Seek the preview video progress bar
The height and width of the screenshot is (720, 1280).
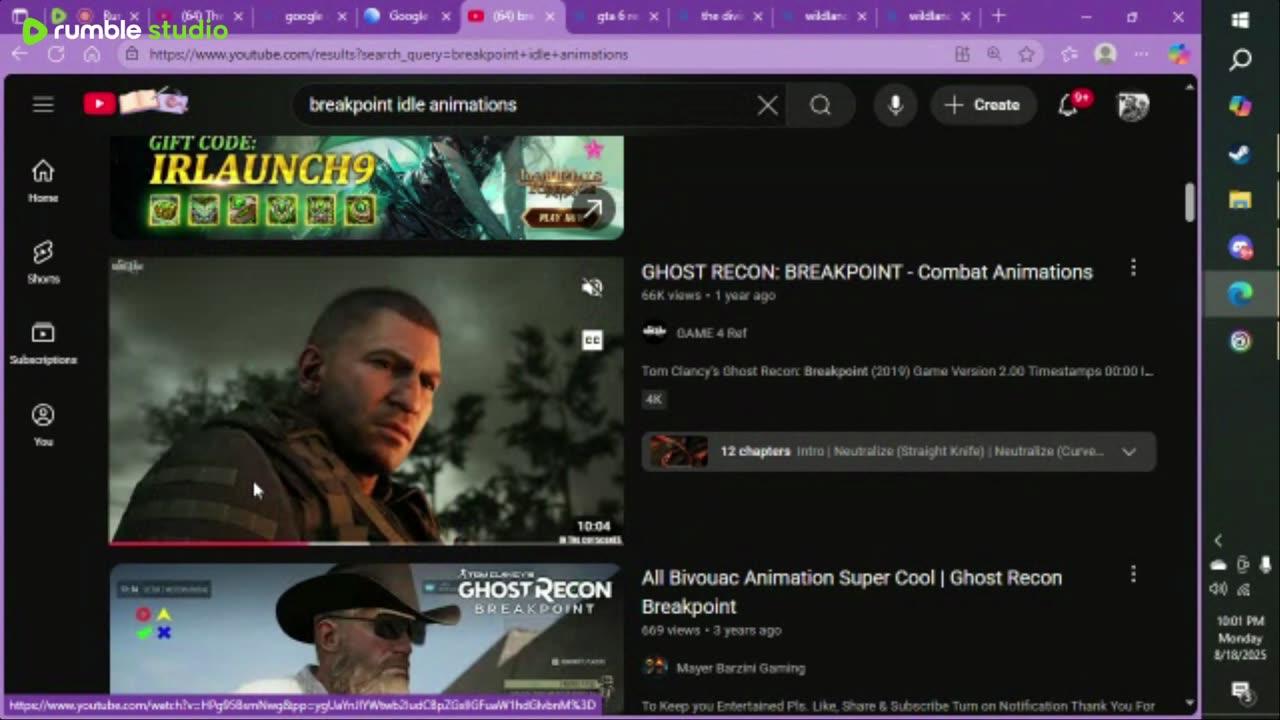[x=366, y=544]
